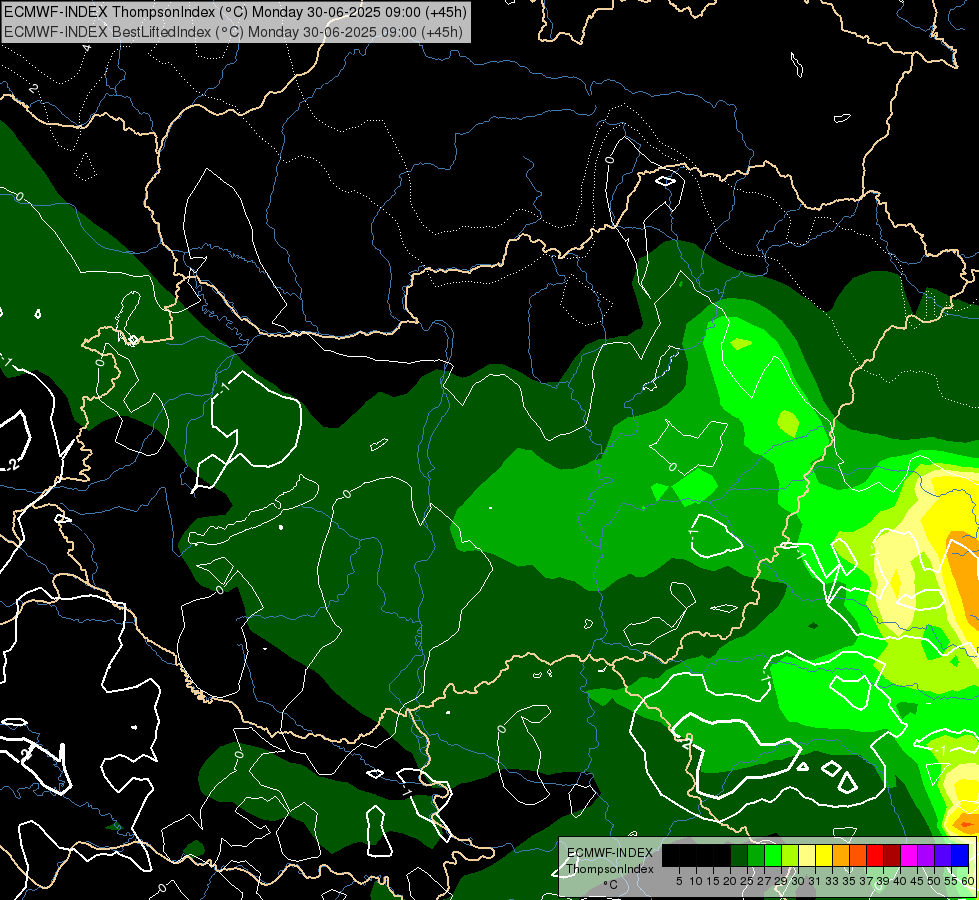Click the legend scale label 20

[x=730, y=881]
